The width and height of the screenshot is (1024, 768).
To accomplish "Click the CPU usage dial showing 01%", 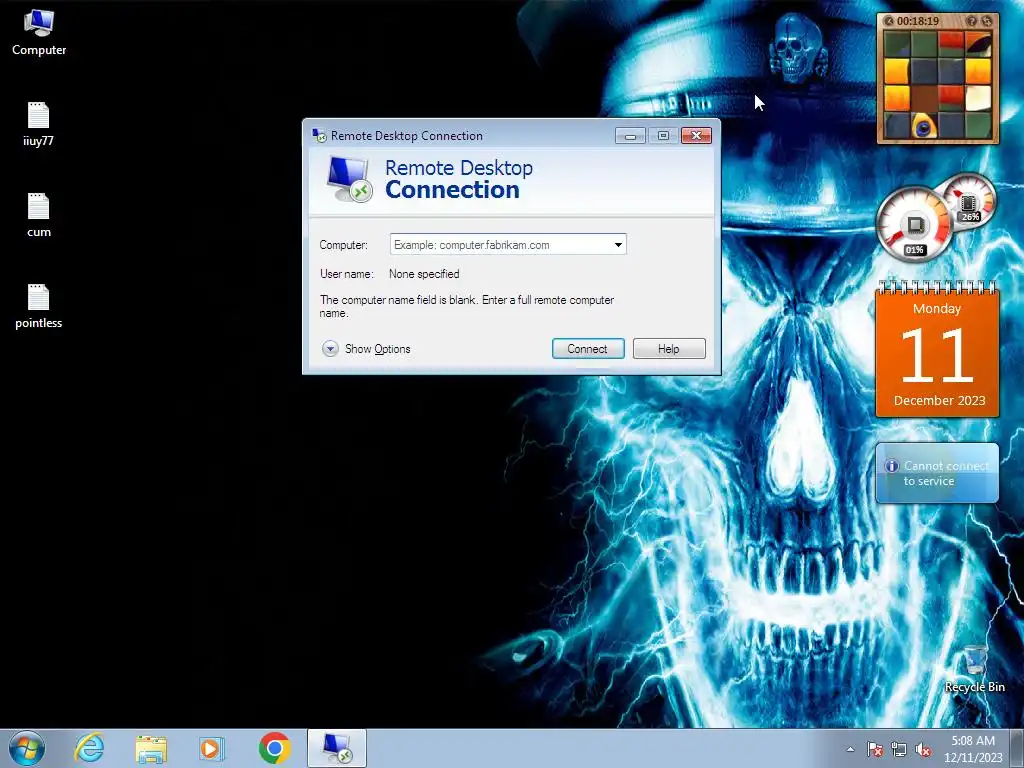I will (914, 225).
